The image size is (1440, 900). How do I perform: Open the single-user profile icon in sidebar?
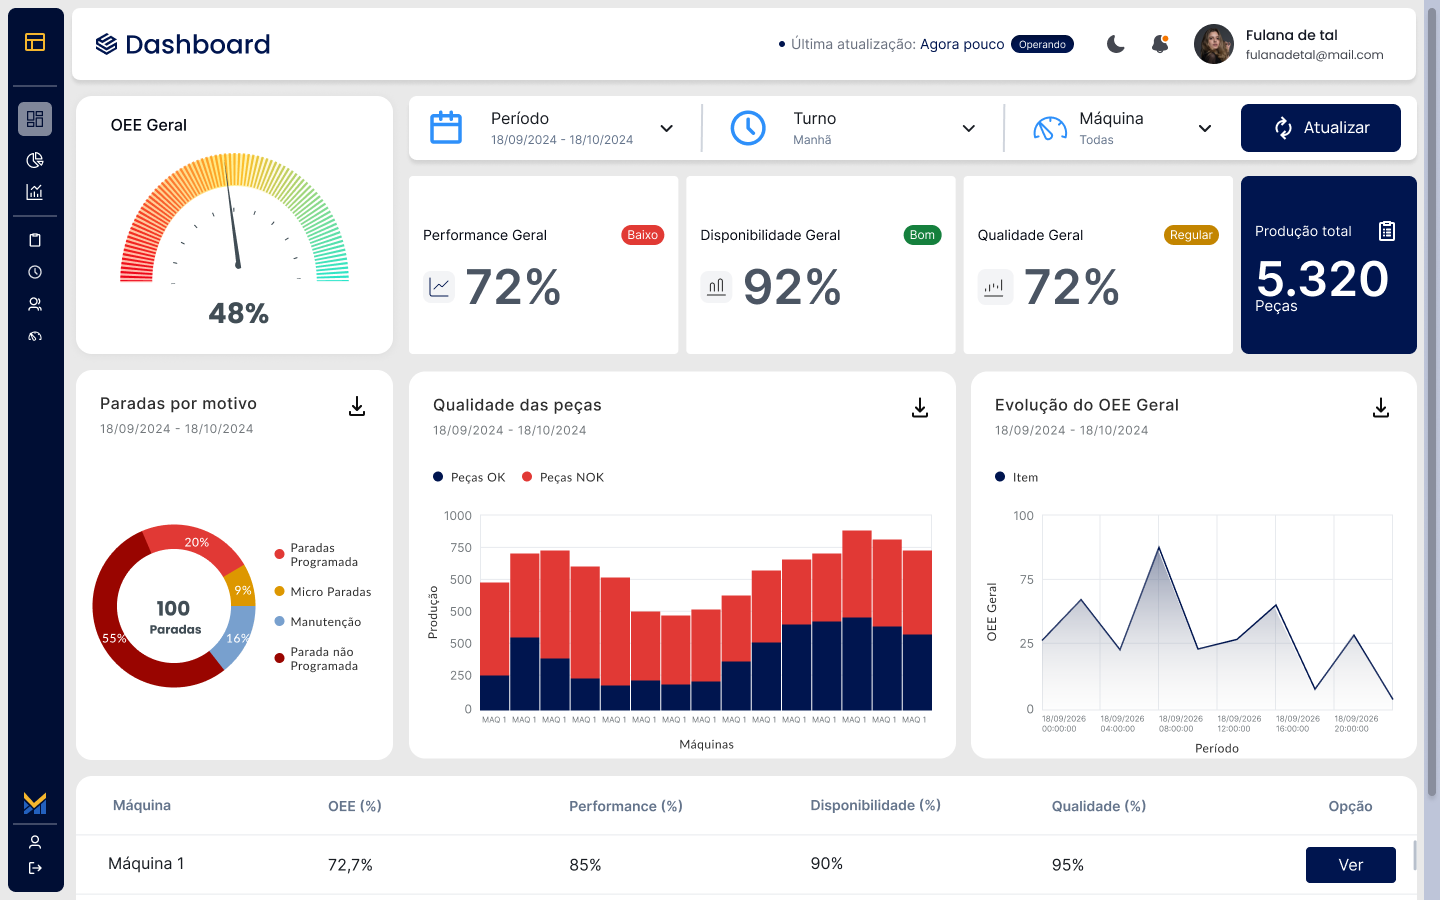click(35, 842)
